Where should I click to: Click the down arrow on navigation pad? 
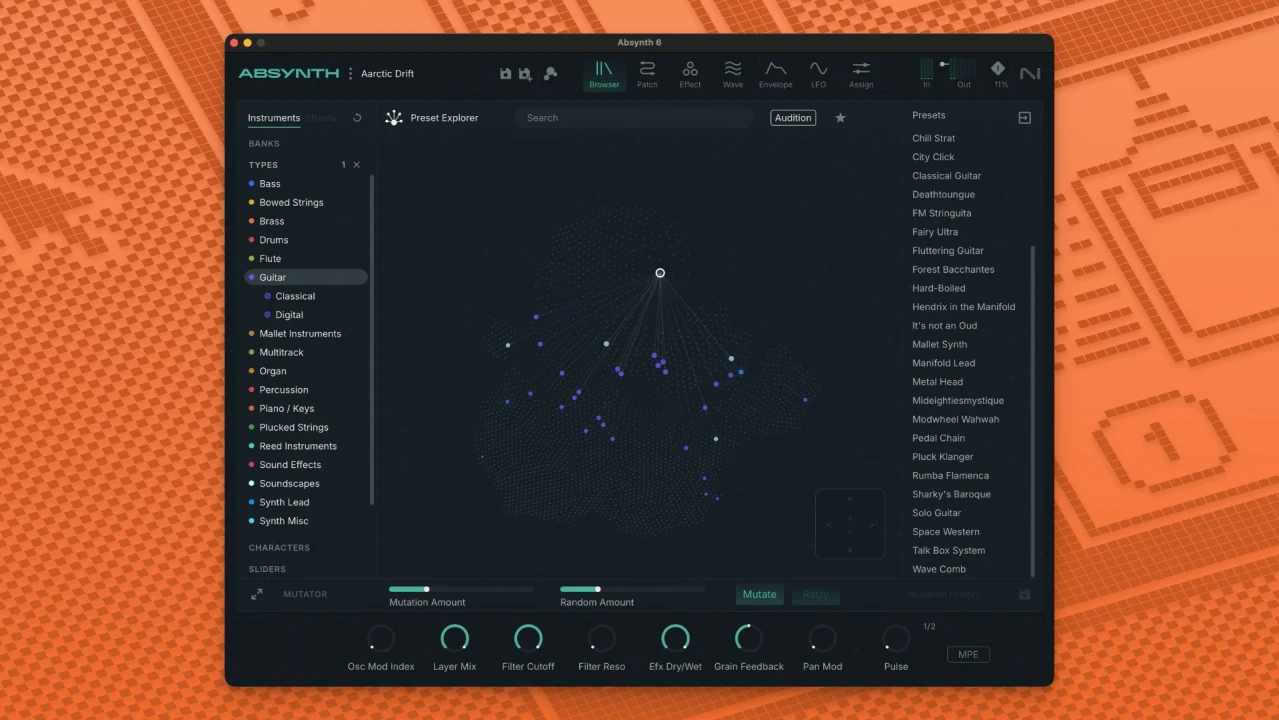point(850,549)
